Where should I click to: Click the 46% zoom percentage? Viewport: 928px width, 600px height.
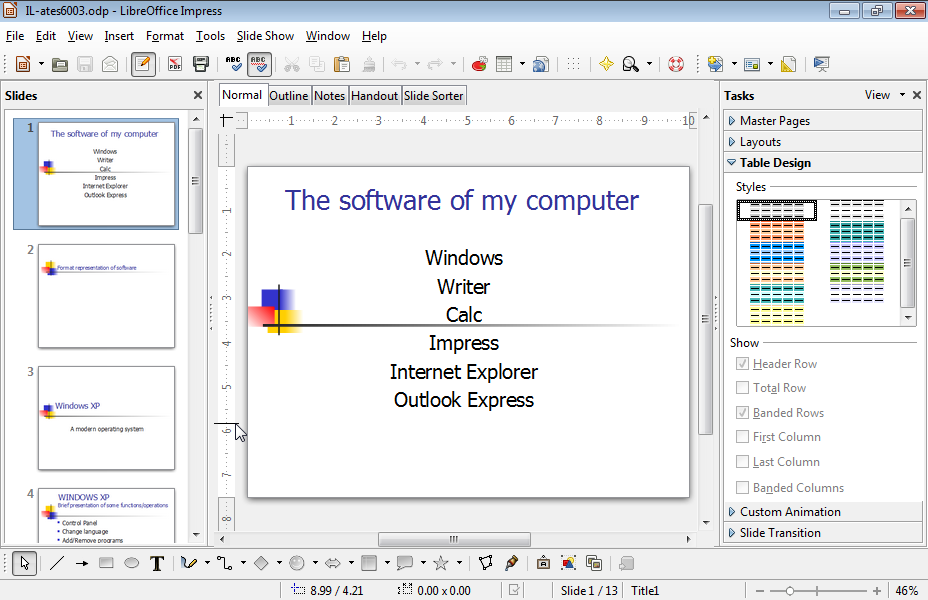906,591
